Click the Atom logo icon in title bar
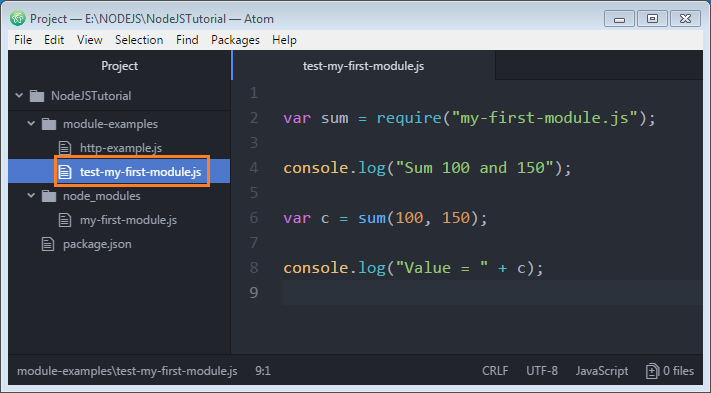Image resolution: width=711 pixels, height=393 pixels. click(x=18, y=18)
